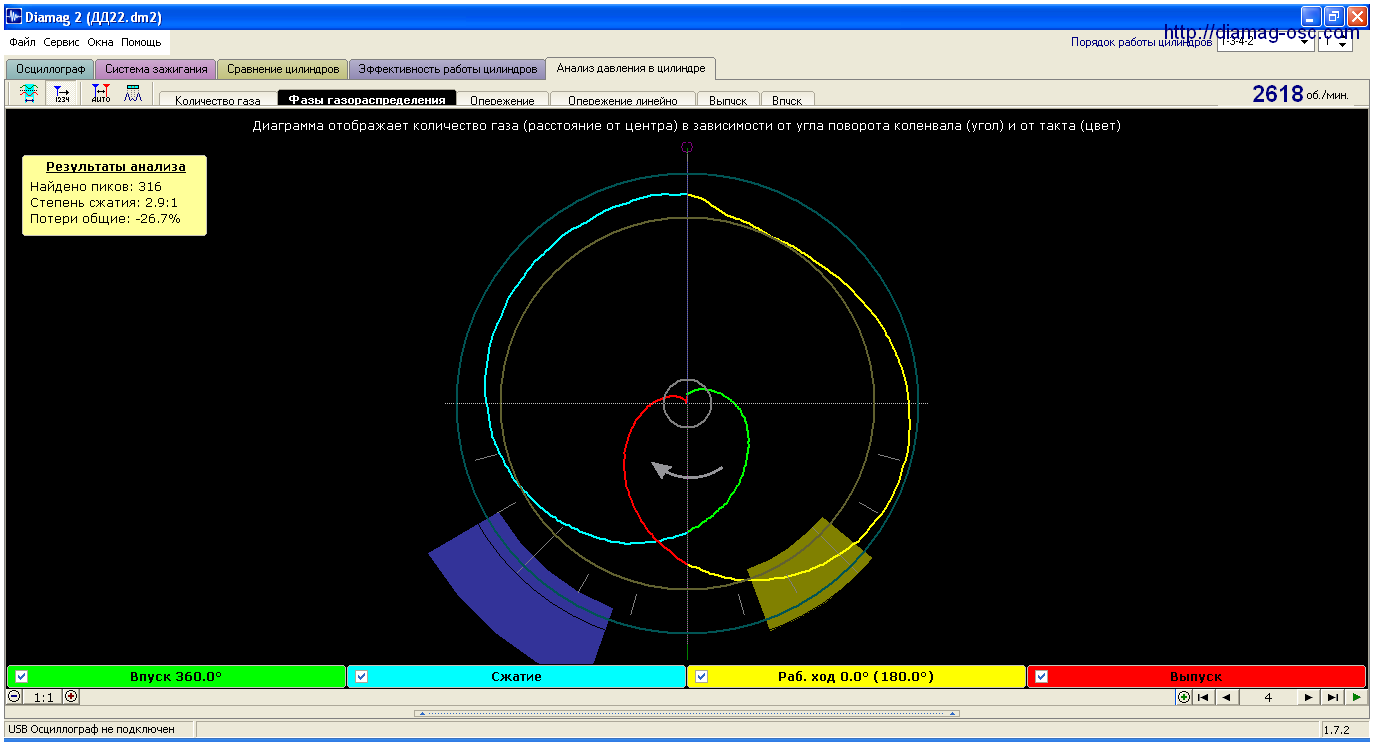
Task: Open the Эффективность работы цилиндров tab
Action: [x=447, y=69]
